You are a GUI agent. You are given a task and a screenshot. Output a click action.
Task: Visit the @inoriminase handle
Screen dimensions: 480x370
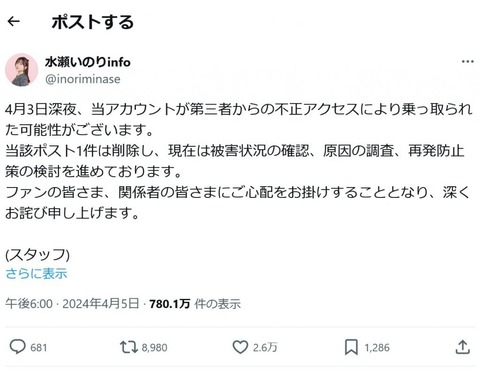click(83, 79)
